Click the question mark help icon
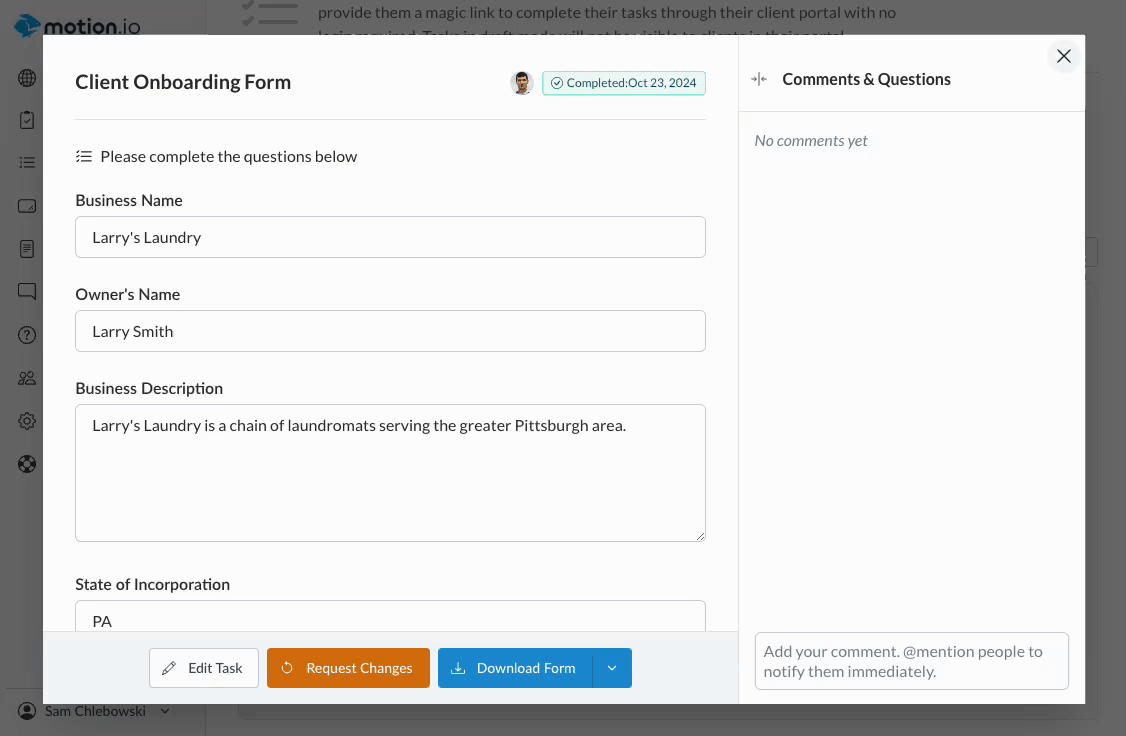This screenshot has height=736, width=1126. tap(27, 335)
